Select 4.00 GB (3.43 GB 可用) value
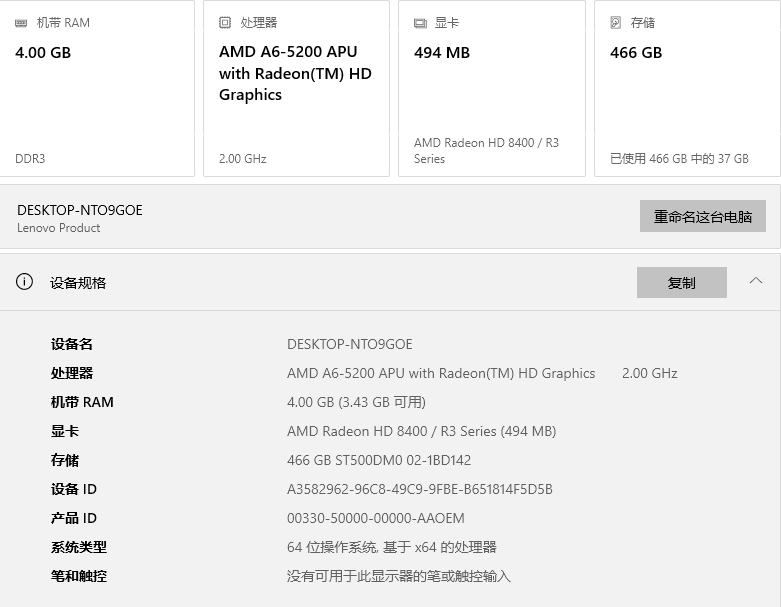 356,402
